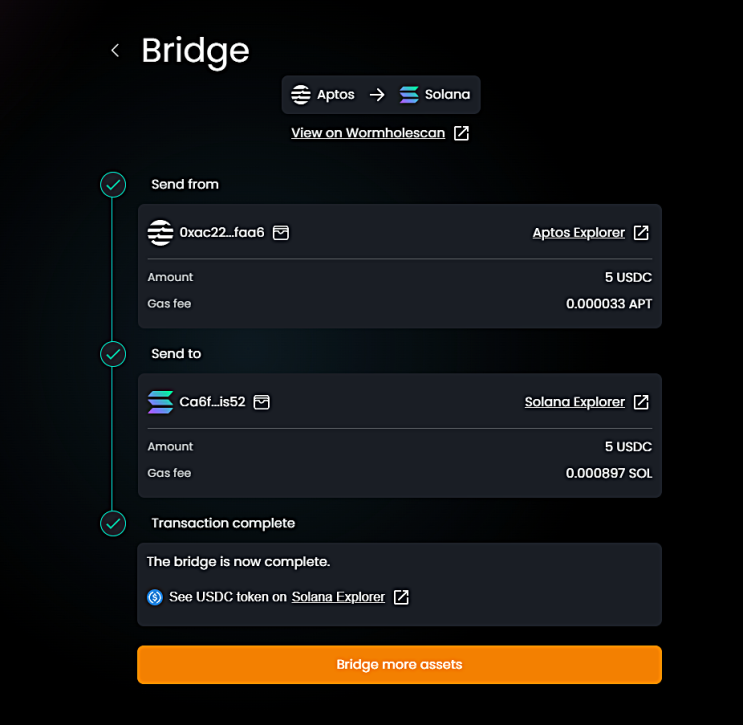
Task: Open Solana Explorer link in Send to card
Action: point(574,402)
